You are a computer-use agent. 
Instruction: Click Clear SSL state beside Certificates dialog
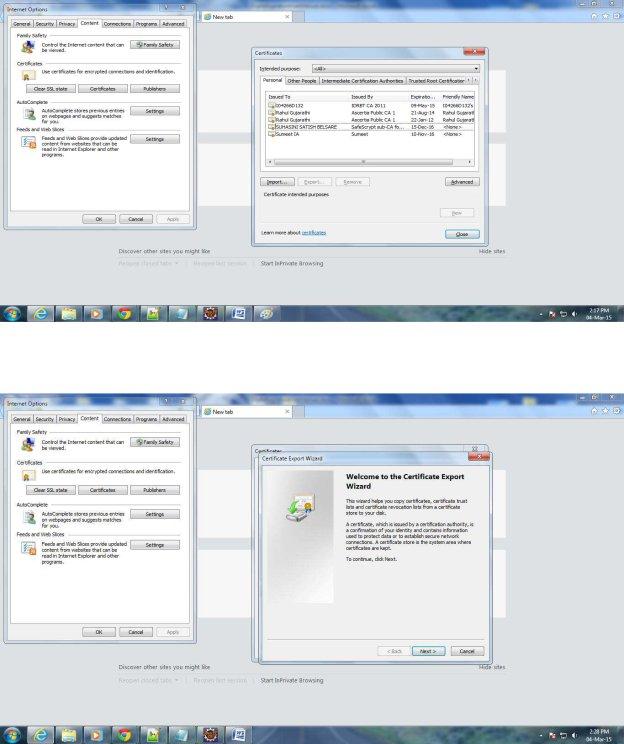(51, 89)
